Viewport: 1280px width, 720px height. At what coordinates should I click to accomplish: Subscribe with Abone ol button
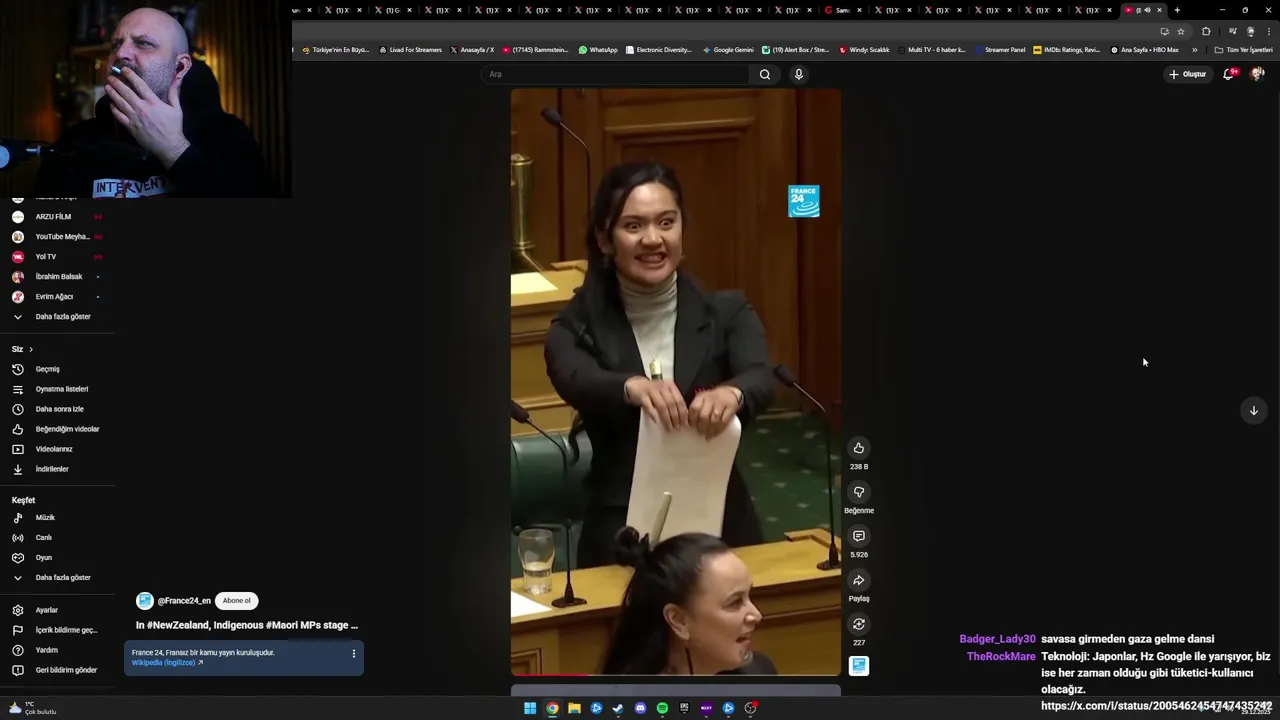[x=237, y=601]
